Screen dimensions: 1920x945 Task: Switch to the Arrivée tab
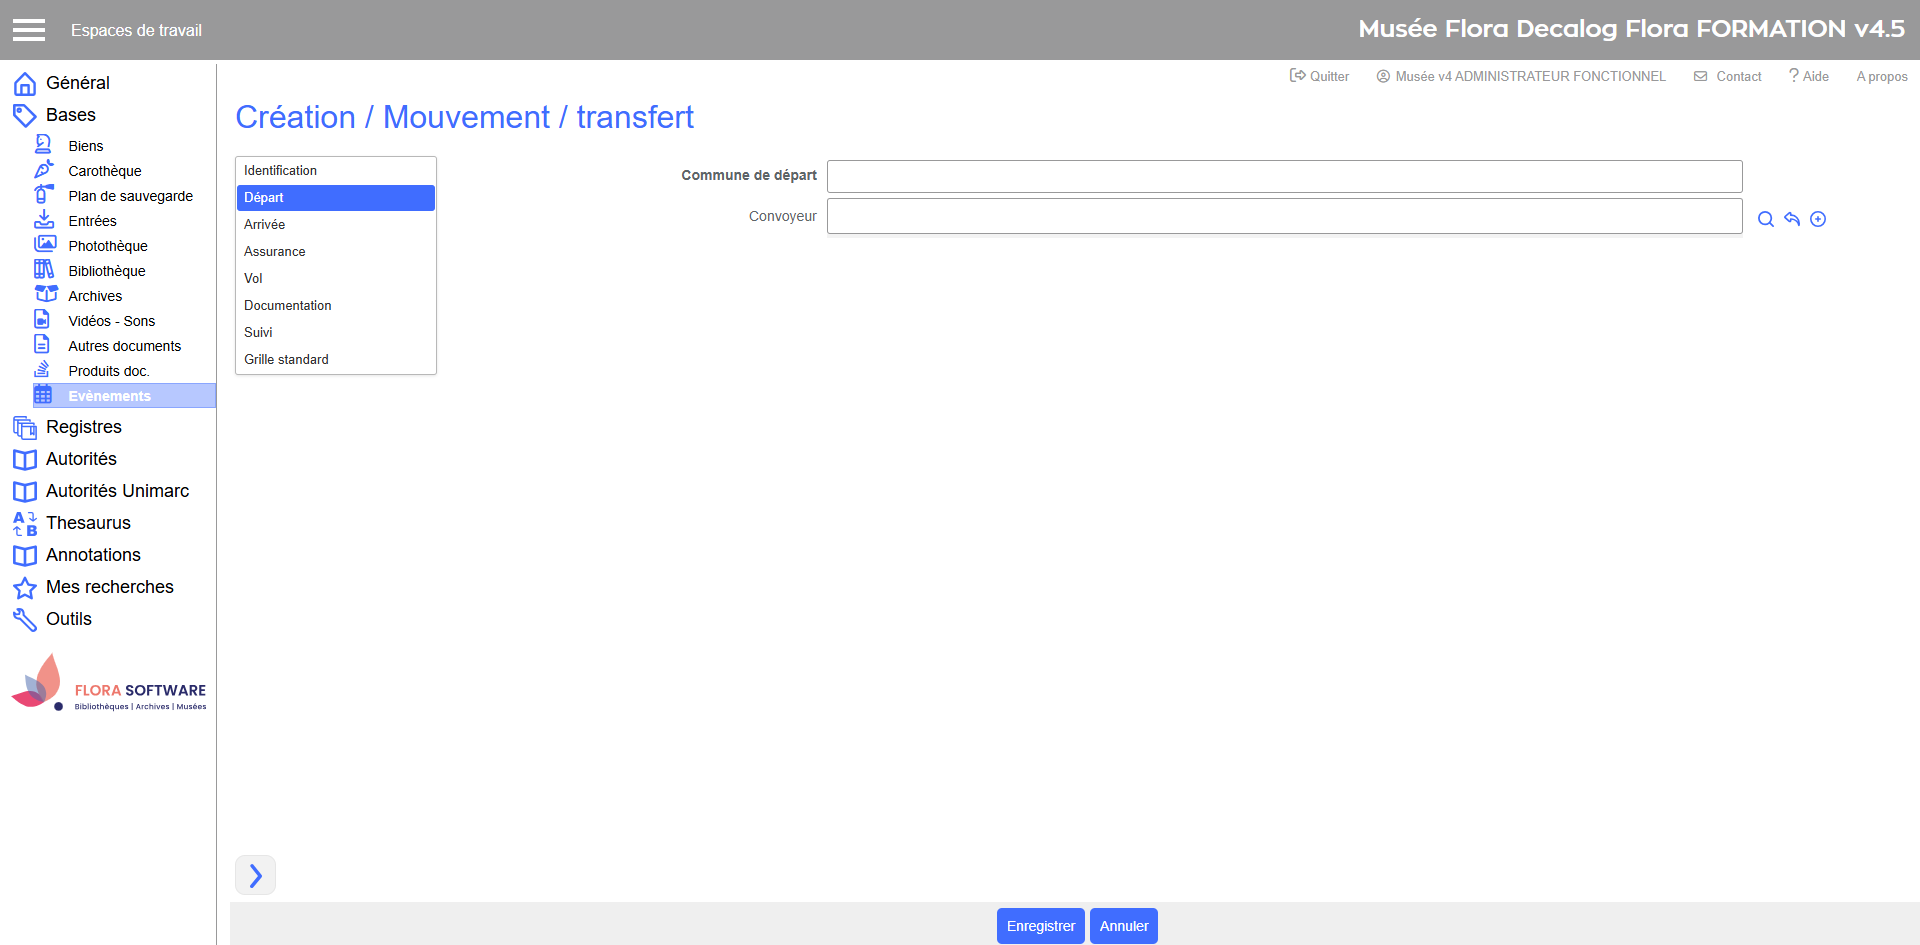[x=265, y=225]
